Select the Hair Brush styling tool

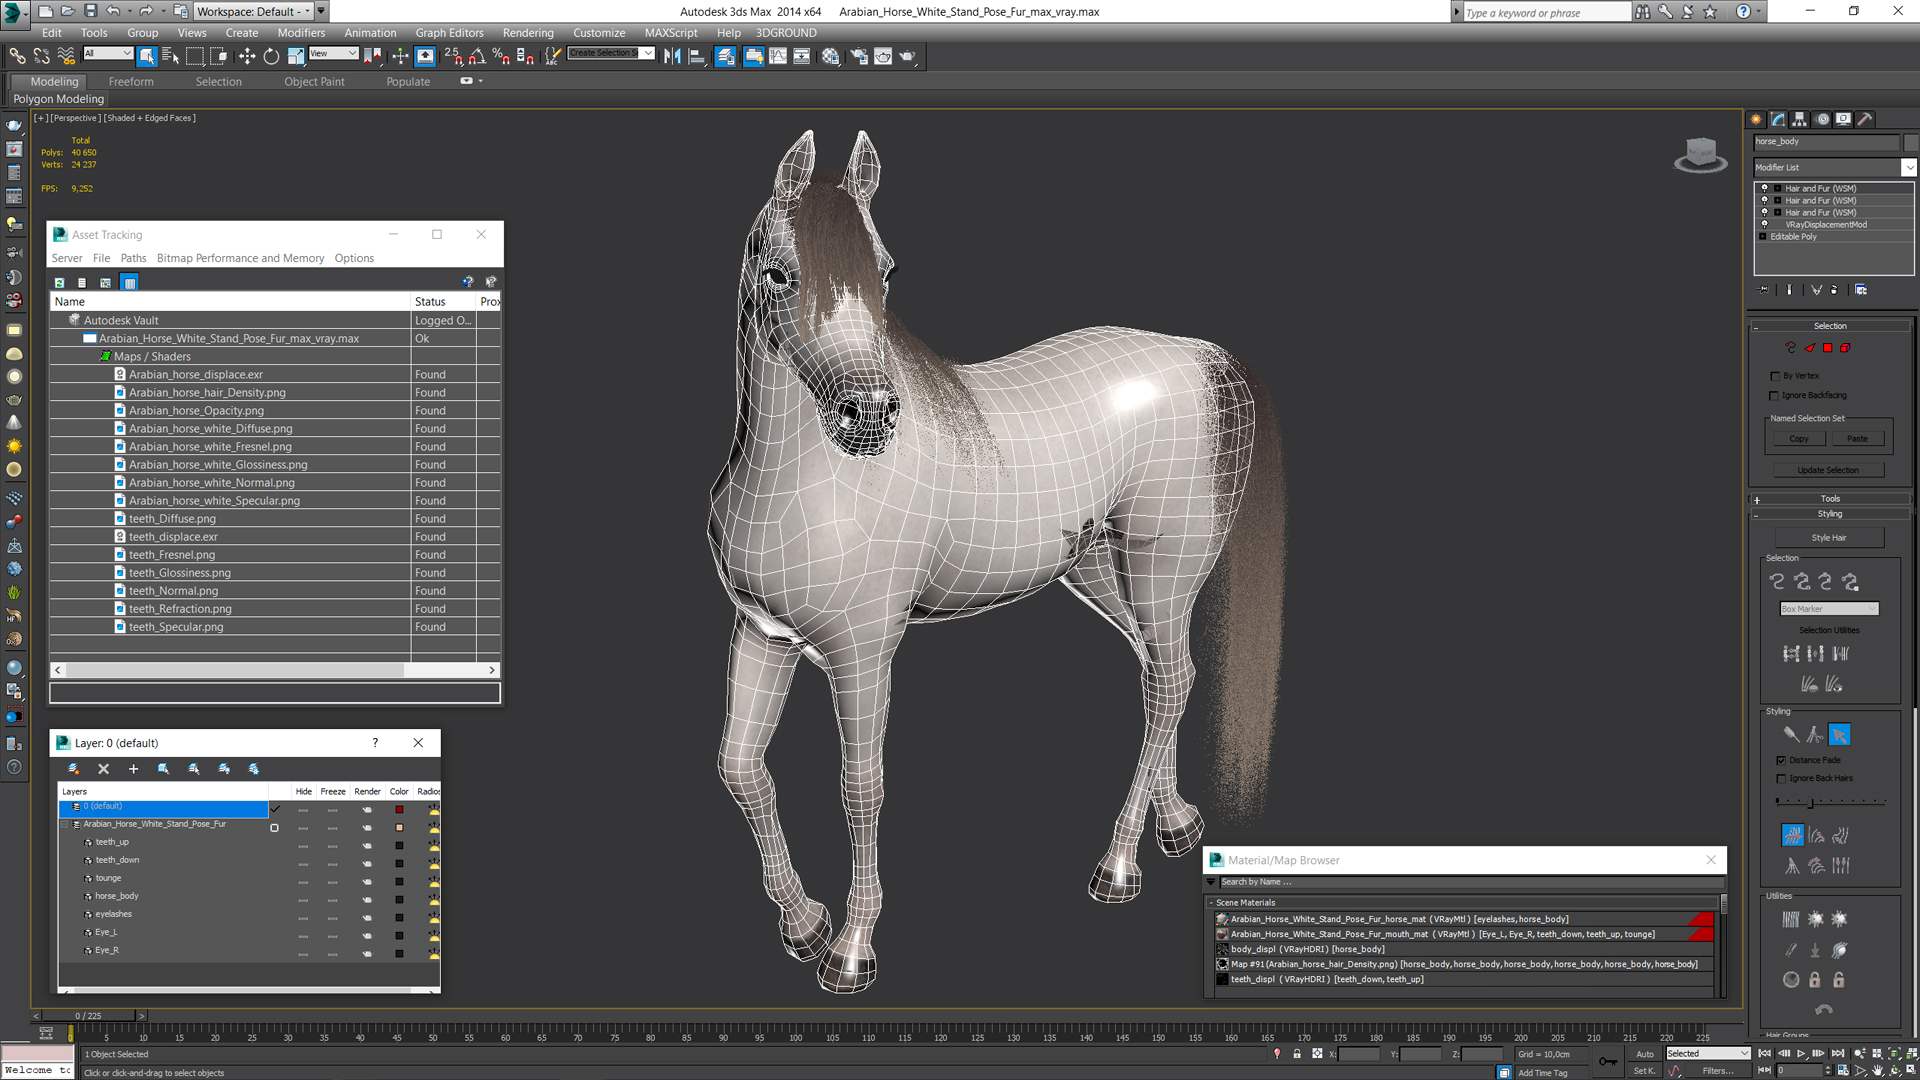point(1791,735)
